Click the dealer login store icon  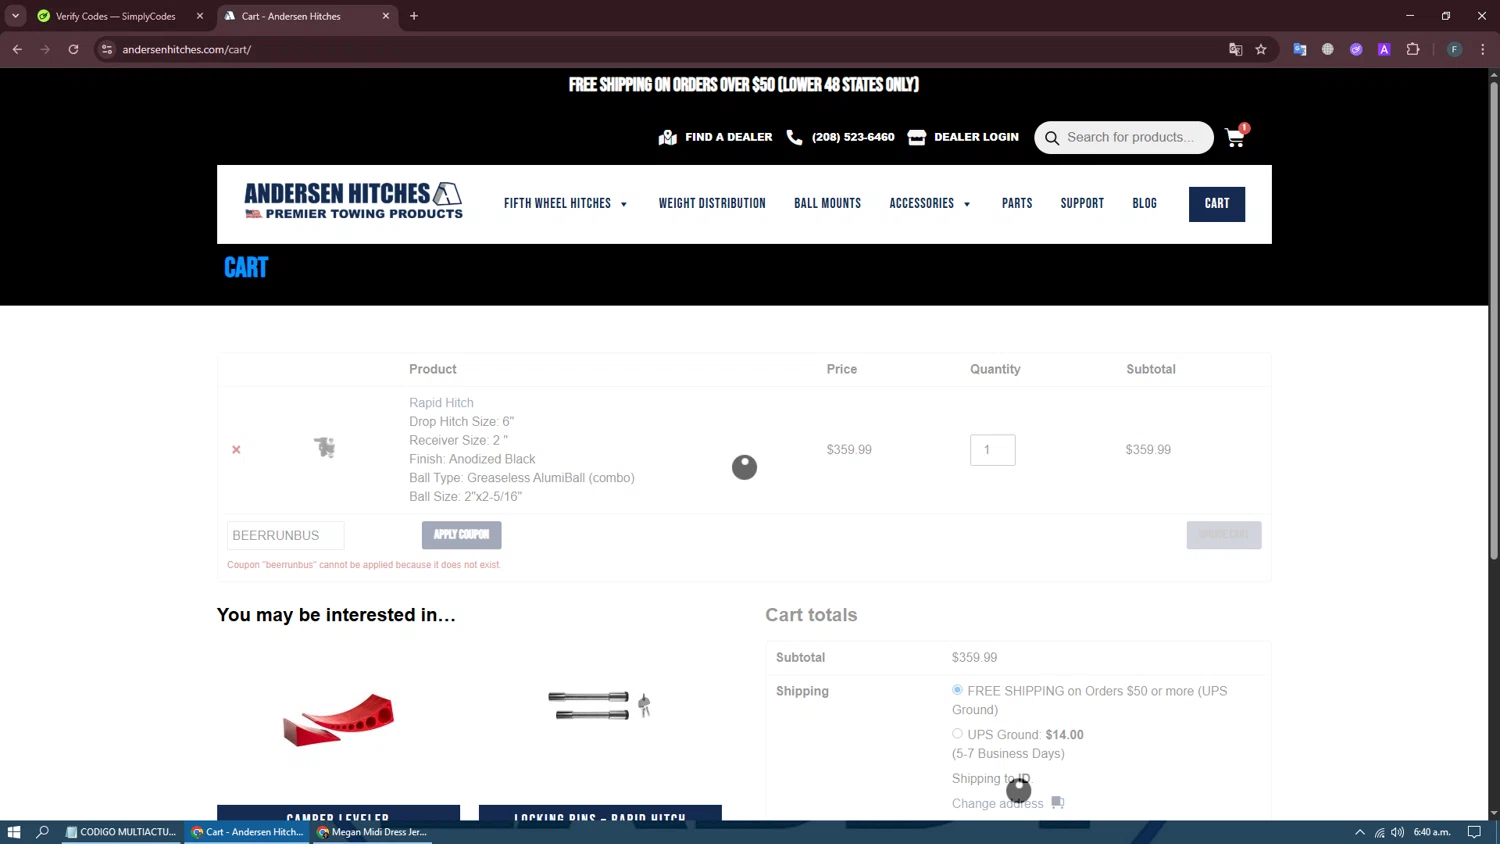[x=917, y=137]
